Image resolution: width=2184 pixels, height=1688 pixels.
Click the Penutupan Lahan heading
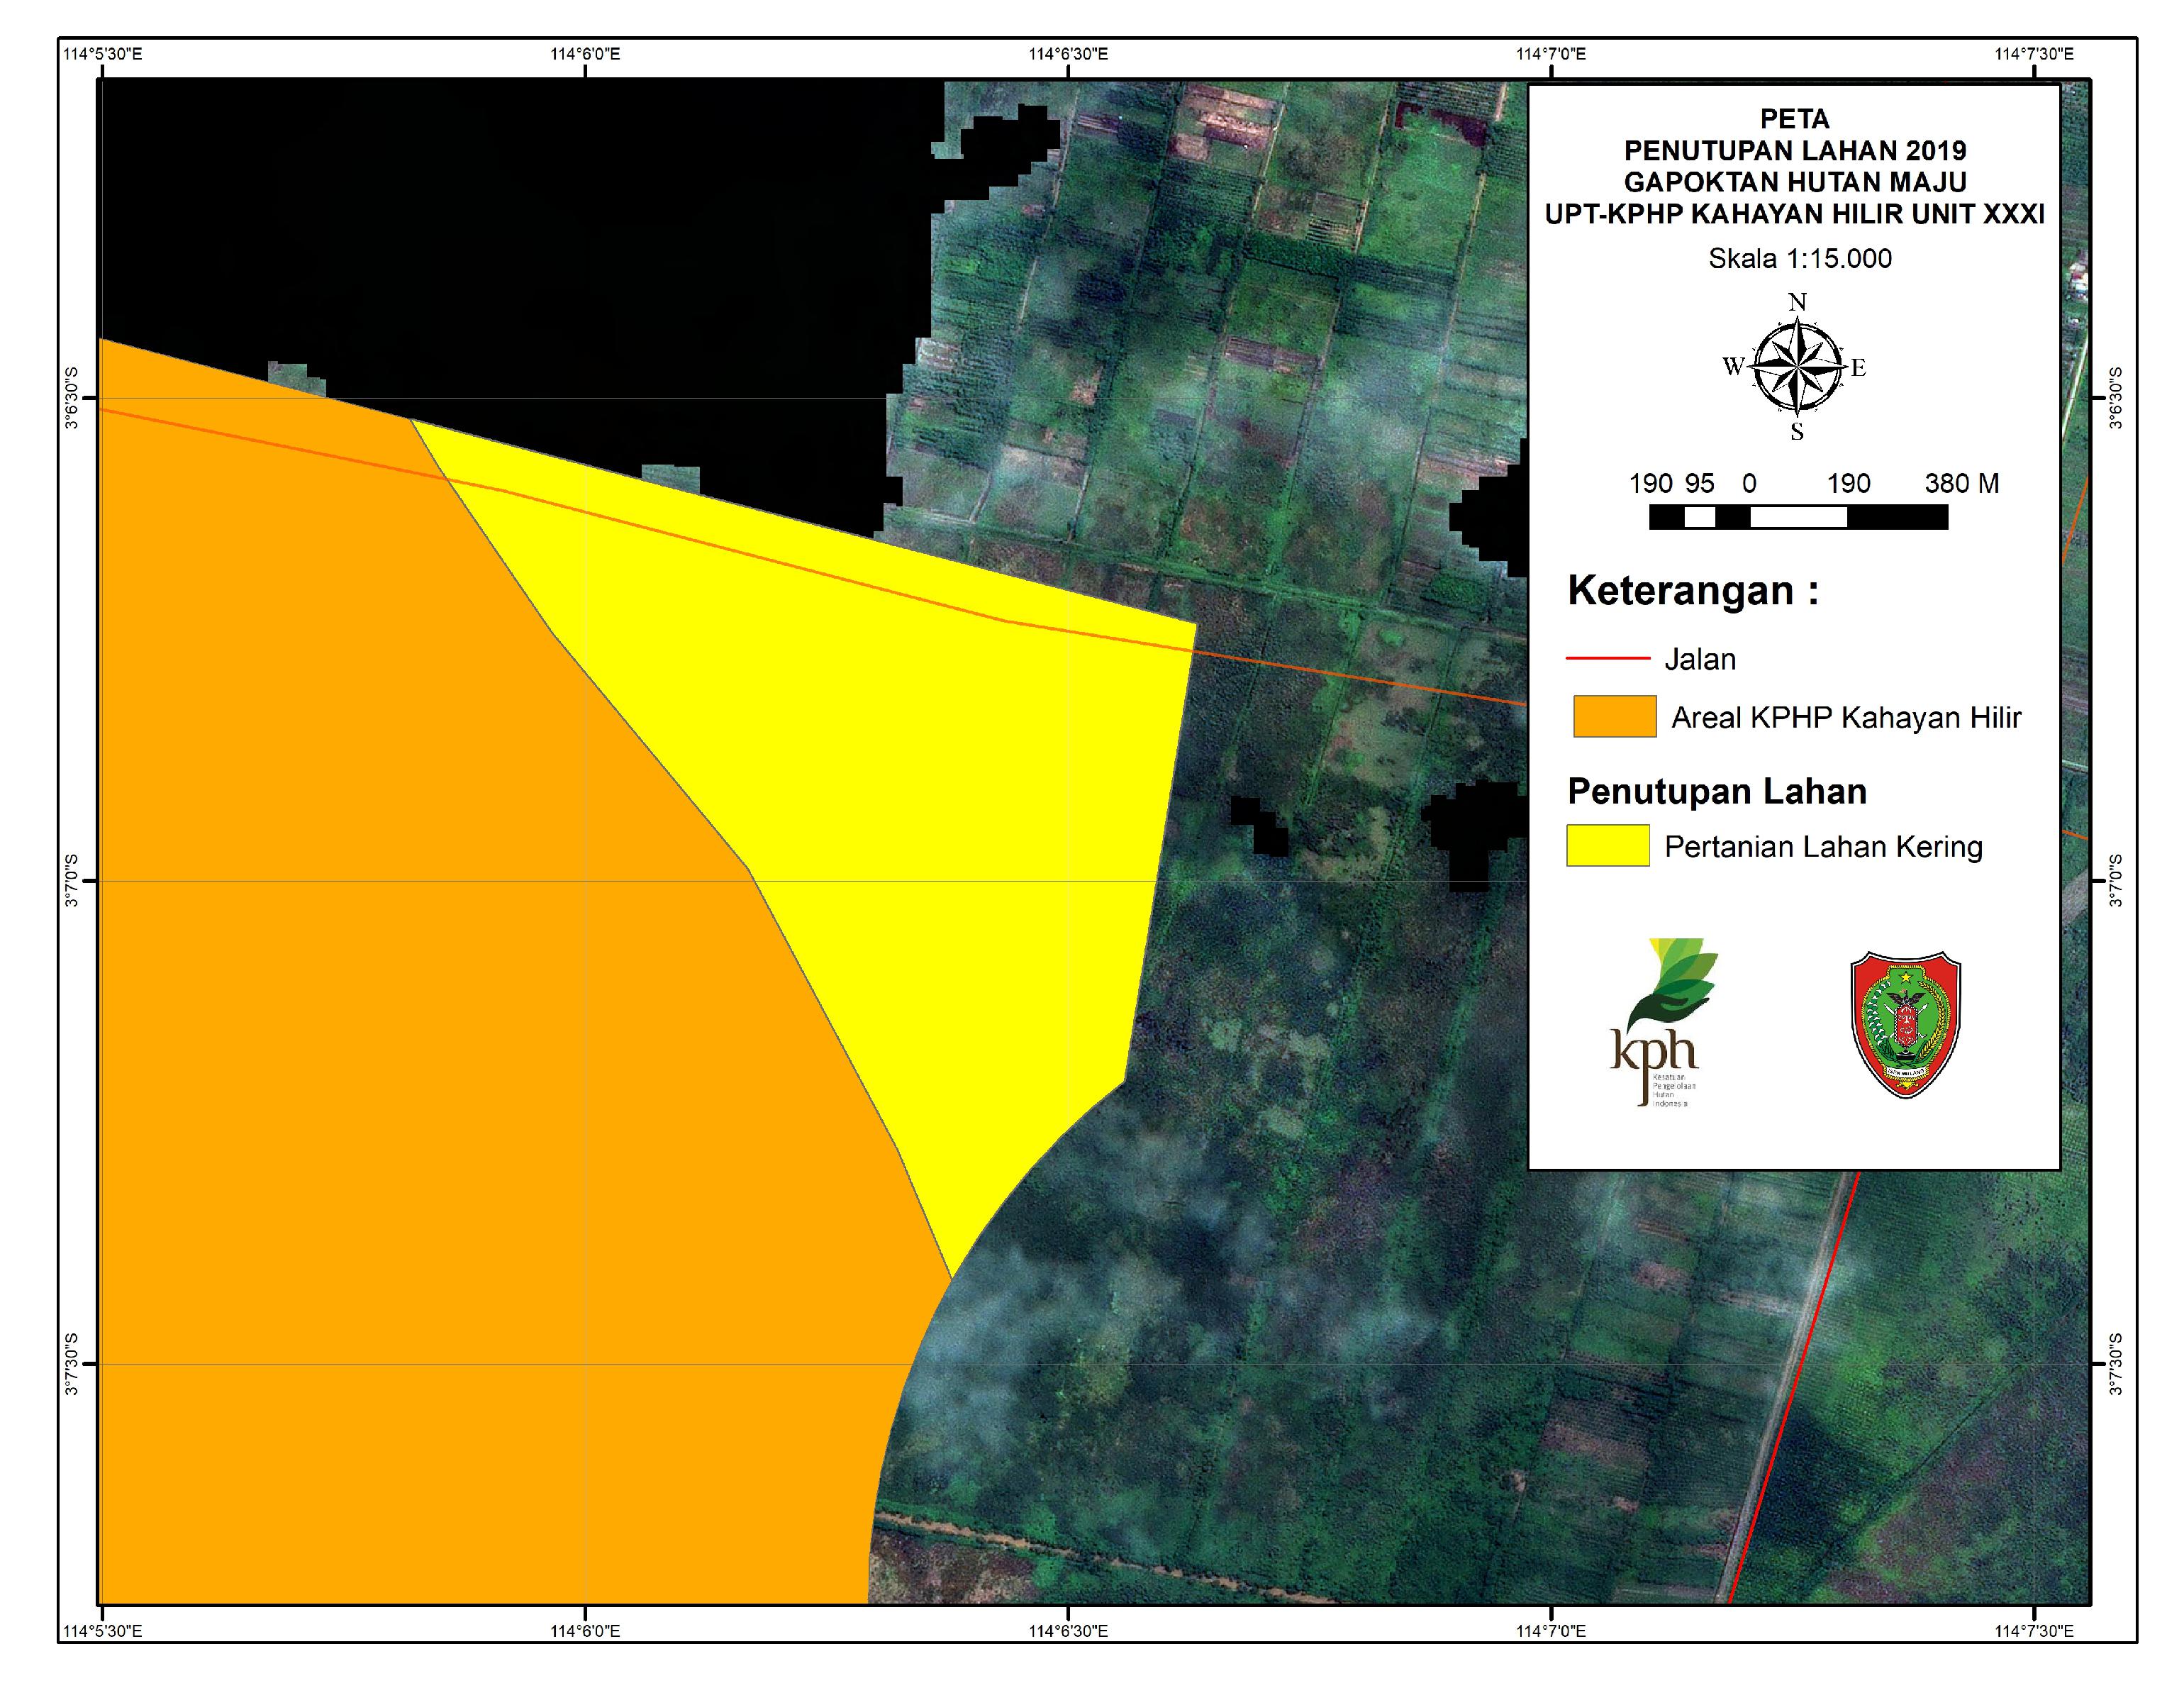pyautogui.click(x=1717, y=792)
